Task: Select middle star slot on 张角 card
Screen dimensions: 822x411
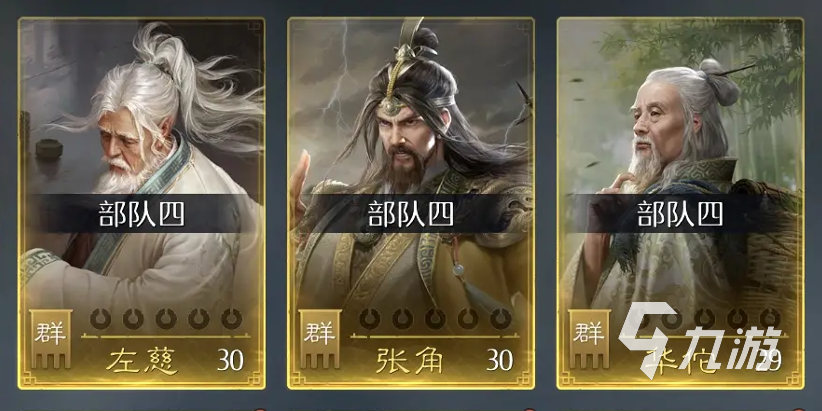Action: (x=435, y=318)
